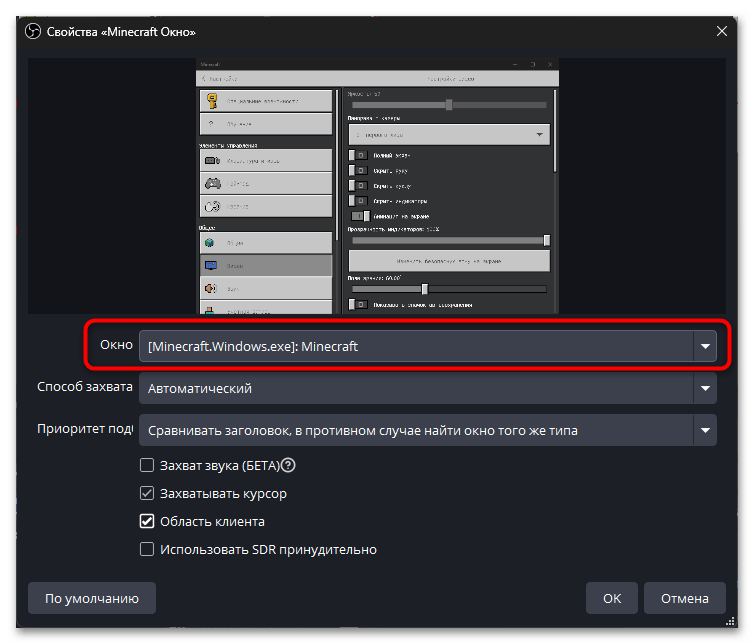The height and width of the screenshot is (644, 754).
Task: Click resize grip at dialog corner
Action: point(730,621)
